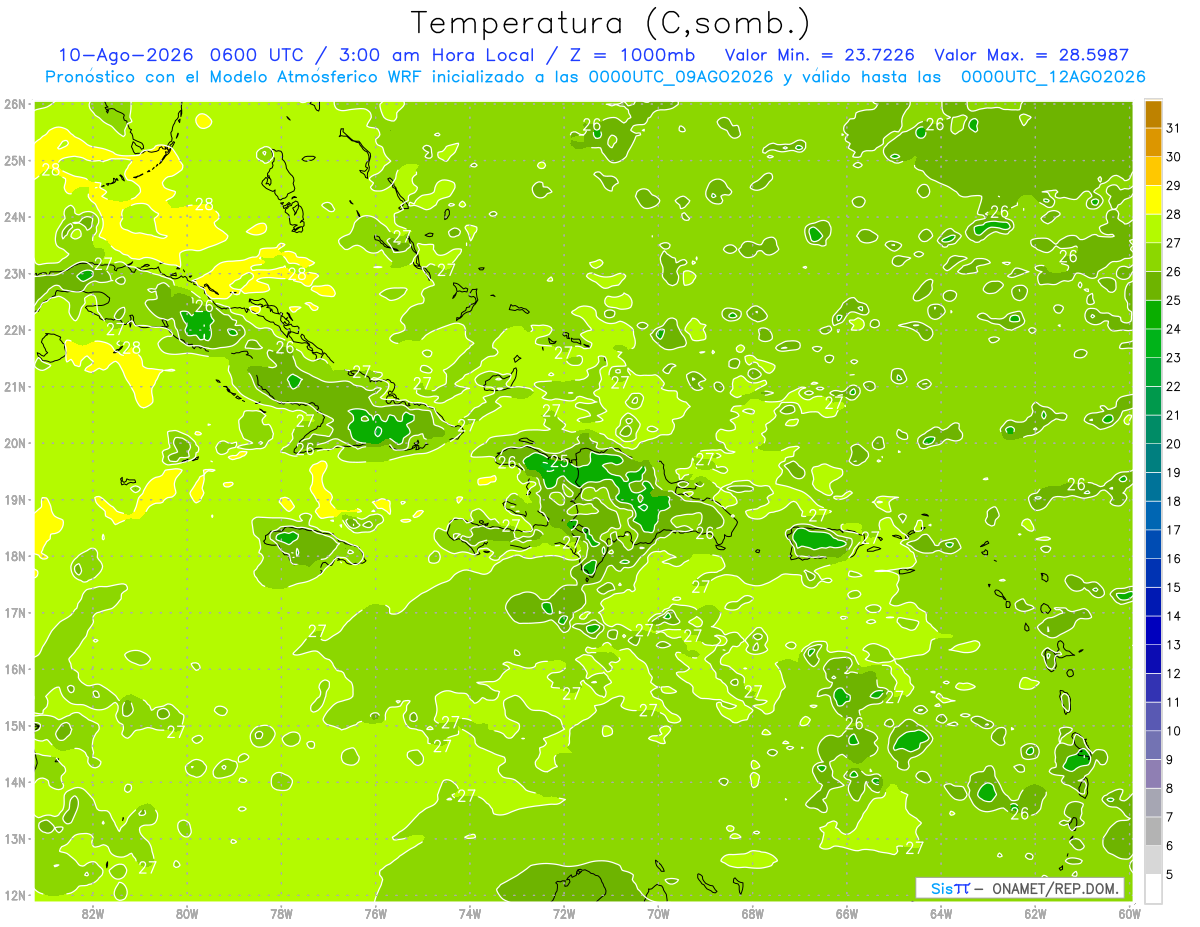Click the '13N' latitude axis label
This screenshot has height=927, width=1200.
(14, 839)
